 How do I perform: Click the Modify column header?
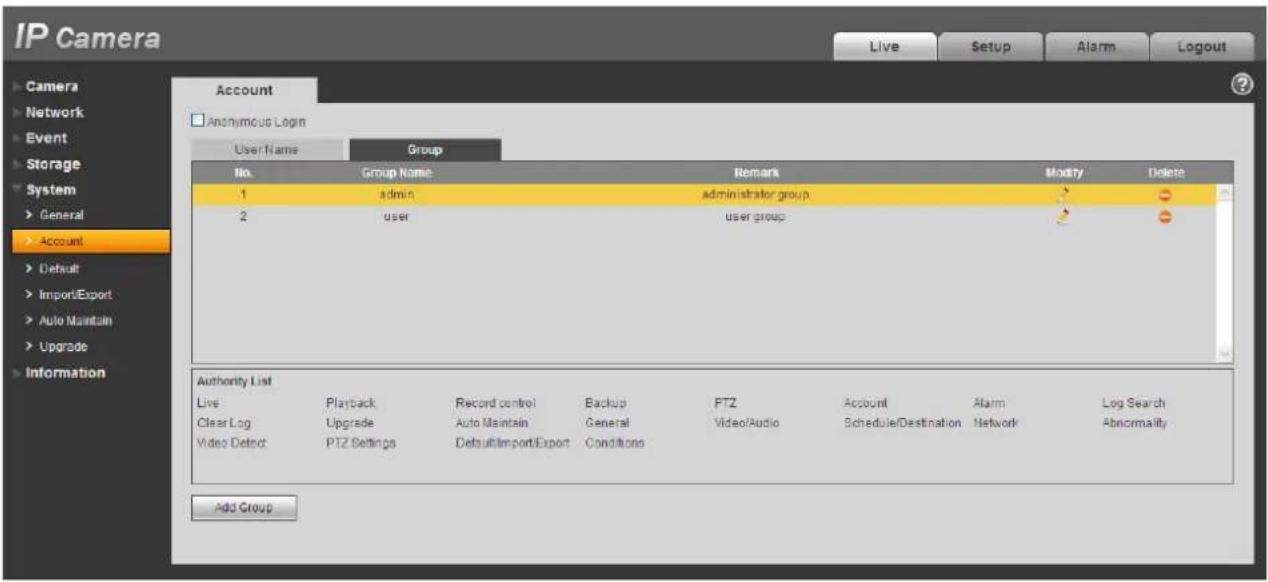[x=1063, y=173]
